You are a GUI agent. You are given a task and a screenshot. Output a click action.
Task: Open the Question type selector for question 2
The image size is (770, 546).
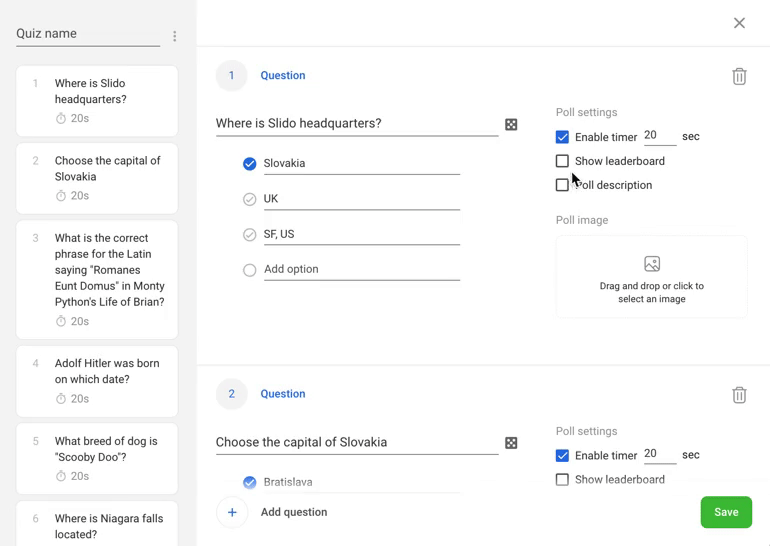(283, 394)
